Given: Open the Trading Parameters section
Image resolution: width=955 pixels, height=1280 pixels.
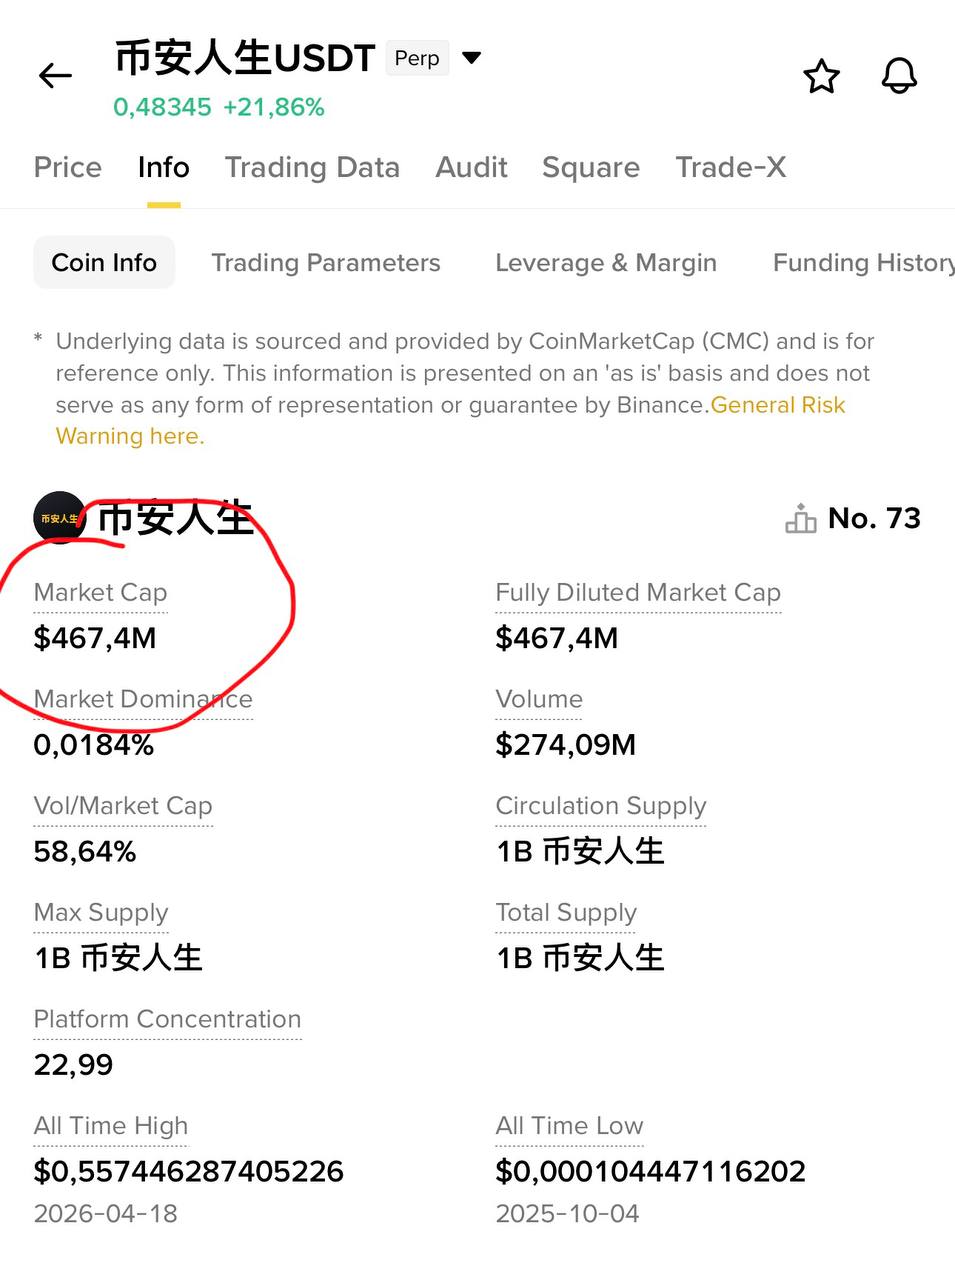Looking at the screenshot, I should click(x=326, y=263).
